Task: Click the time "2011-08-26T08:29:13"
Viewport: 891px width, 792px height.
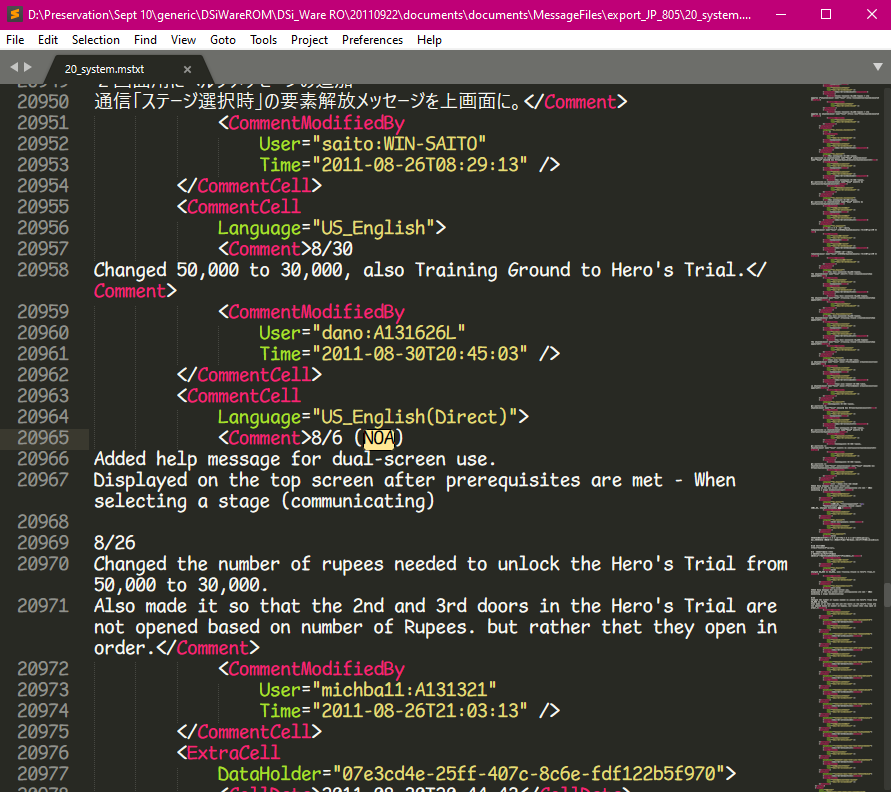Action: coord(419,165)
